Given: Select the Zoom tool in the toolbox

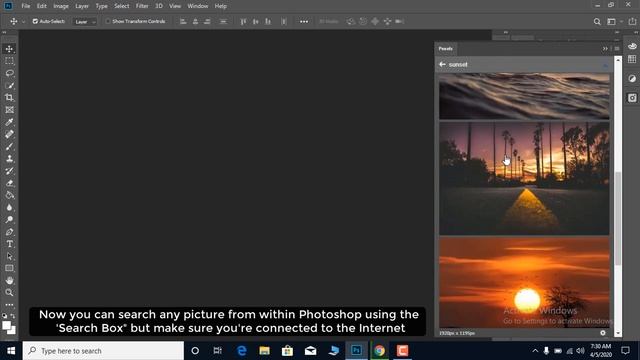Looking at the screenshot, I should pyautogui.click(x=9, y=293).
